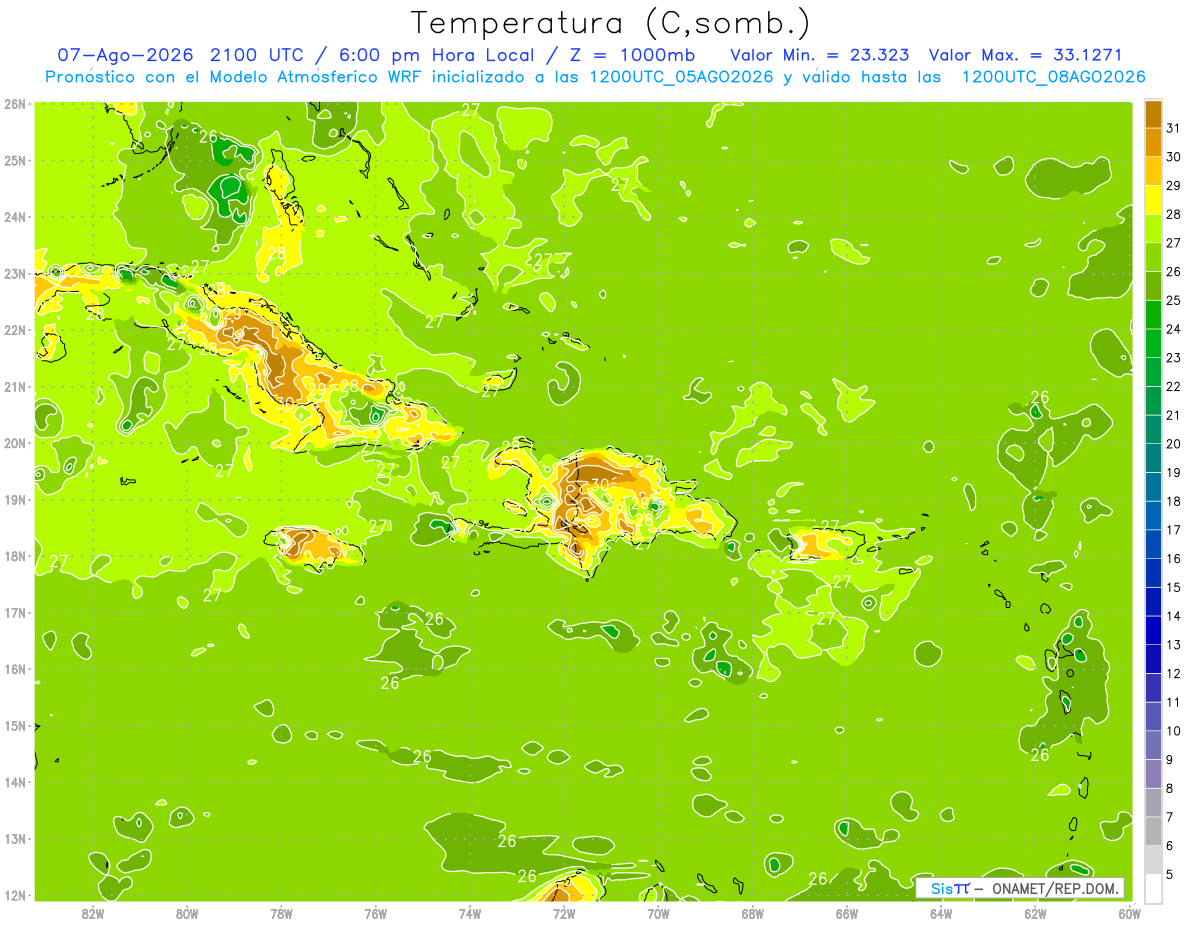Click the orange legend swatch between 30 and 31
Viewport: 1200px width, 927px height.
tap(1153, 142)
